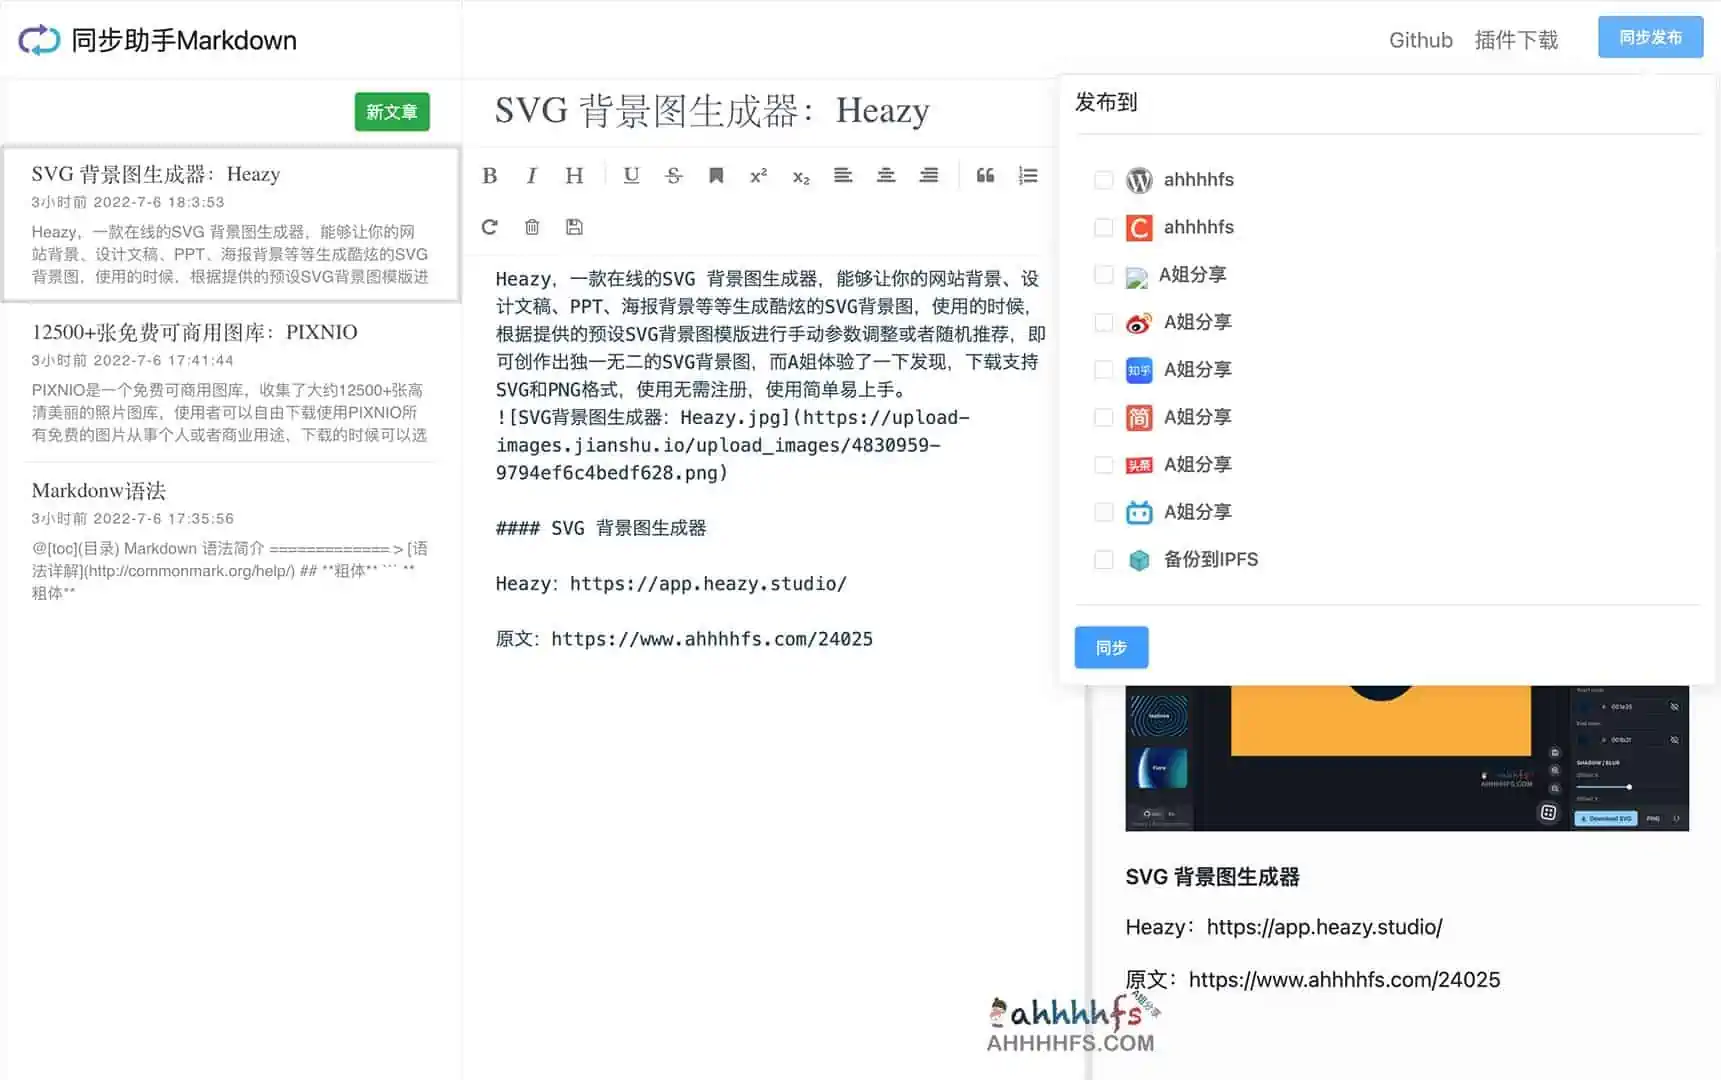Screen dimensions: 1721x1080
Task: Create a new article with 新文章
Action: click(392, 112)
